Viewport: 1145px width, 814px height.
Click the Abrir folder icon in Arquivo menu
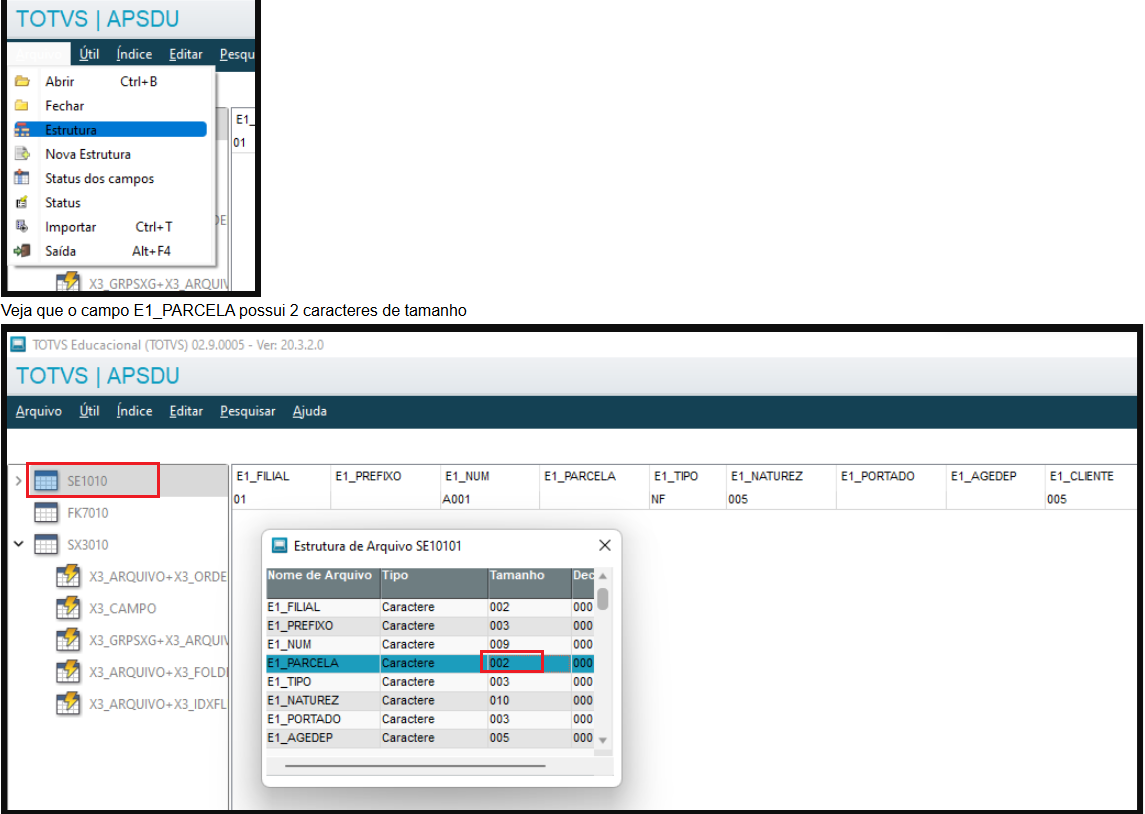pos(22,81)
